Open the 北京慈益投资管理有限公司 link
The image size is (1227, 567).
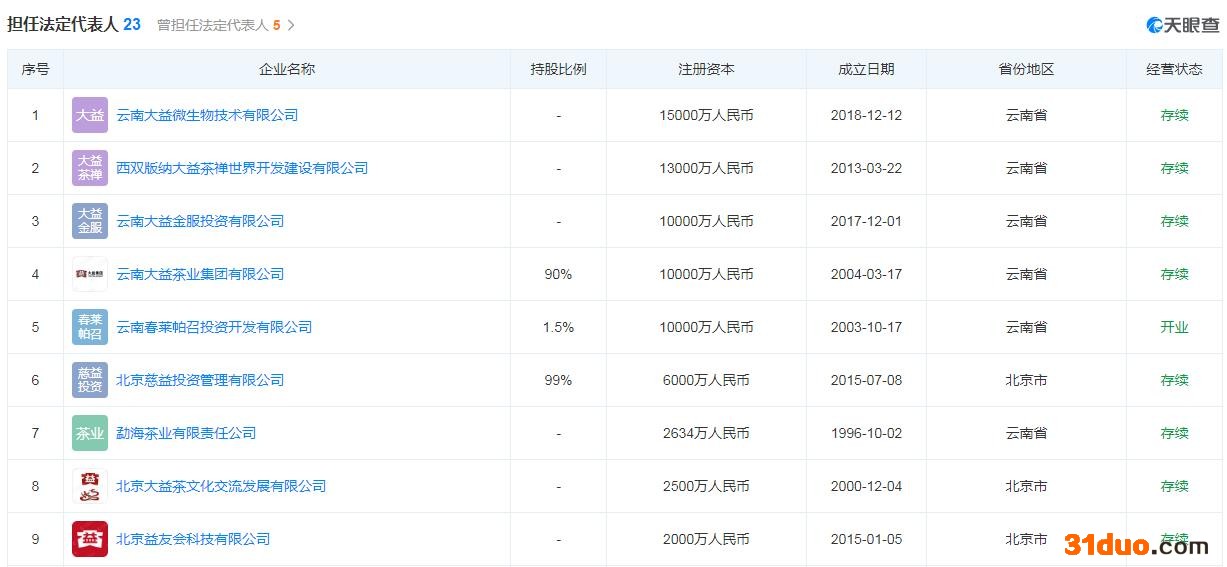click(x=200, y=380)
